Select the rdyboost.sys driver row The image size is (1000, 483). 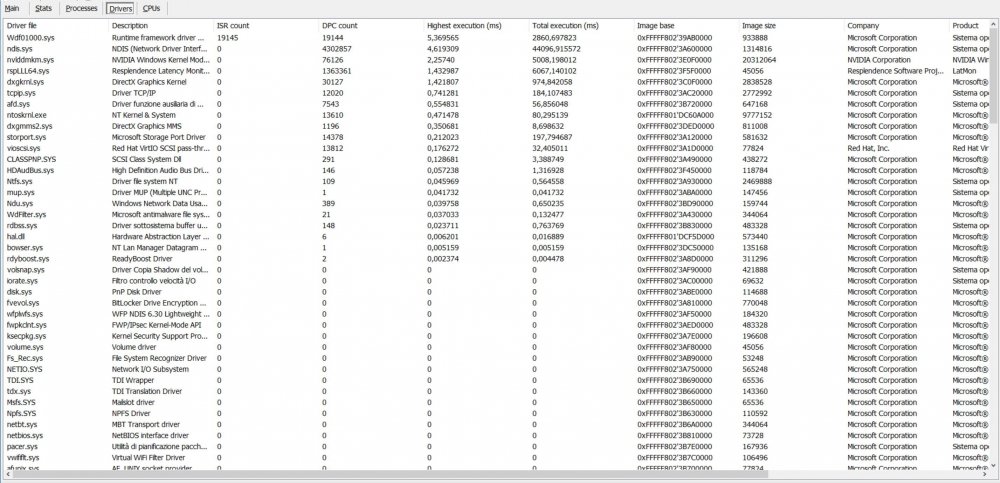[x=496, y=258]
